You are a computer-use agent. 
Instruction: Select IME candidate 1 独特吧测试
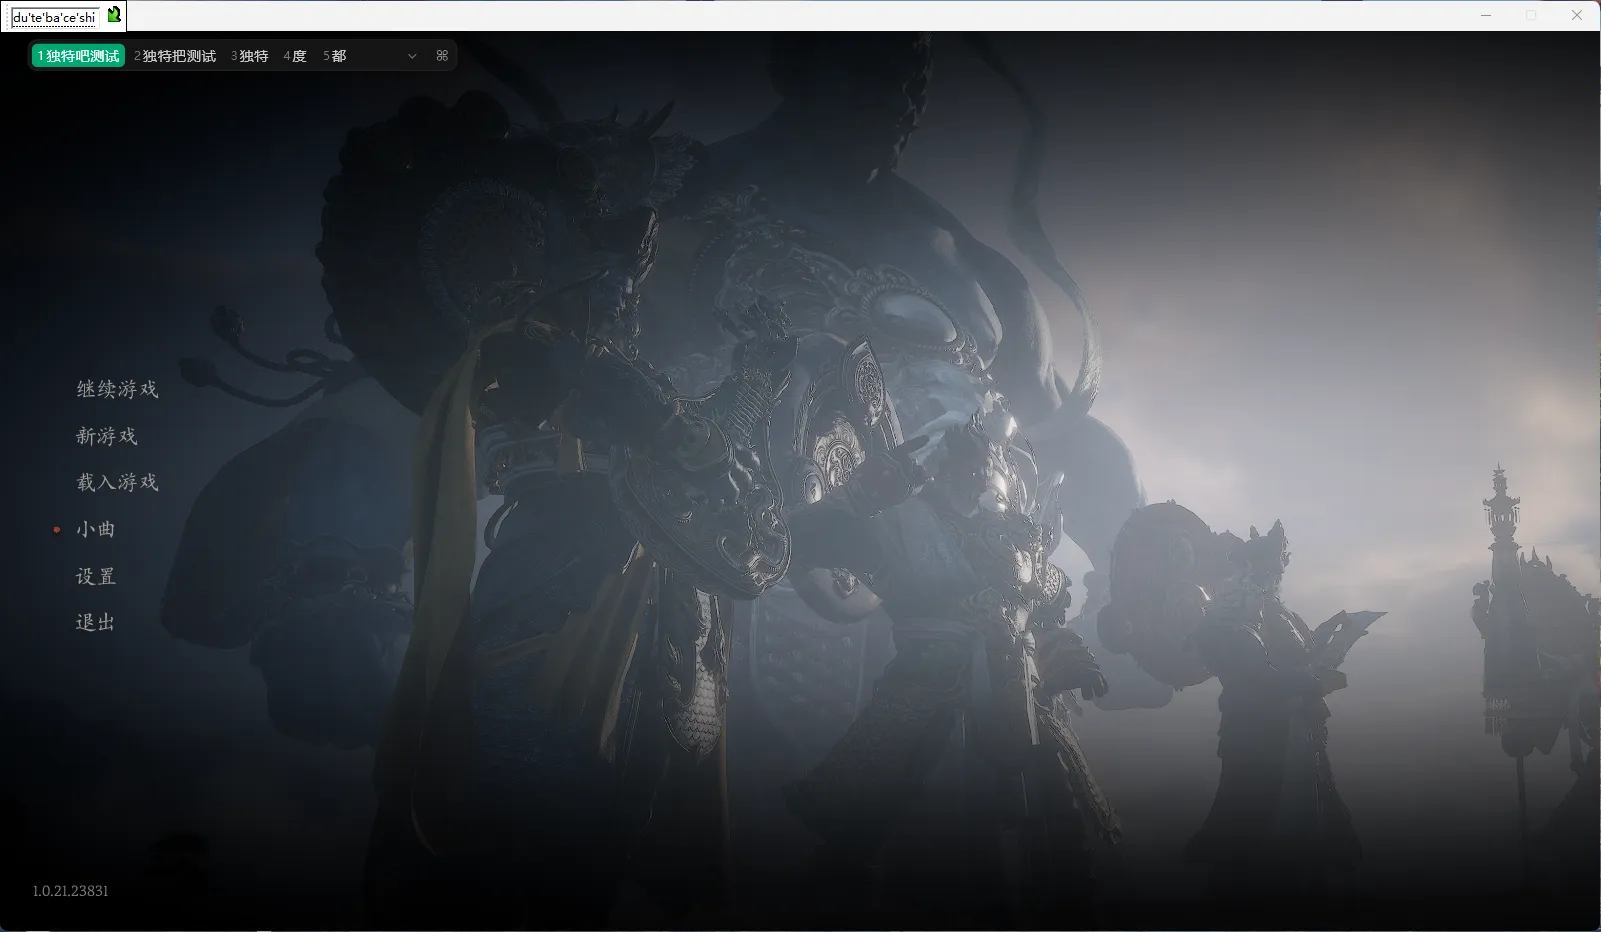coord(78,56)
